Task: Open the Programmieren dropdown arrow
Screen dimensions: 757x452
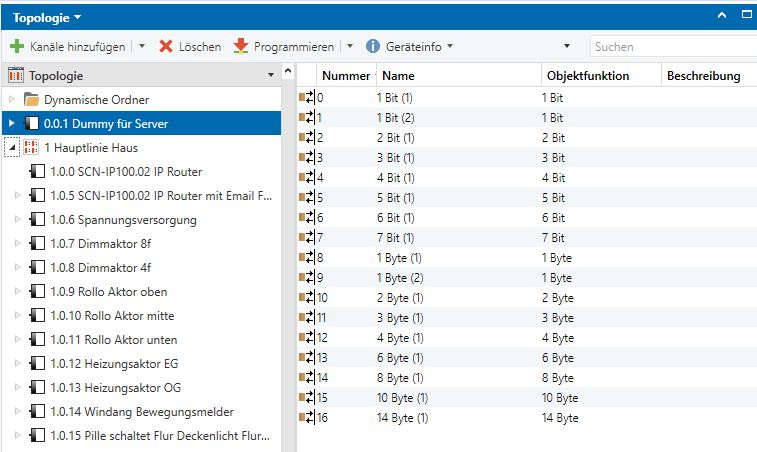Action: (x=350, y=47)
